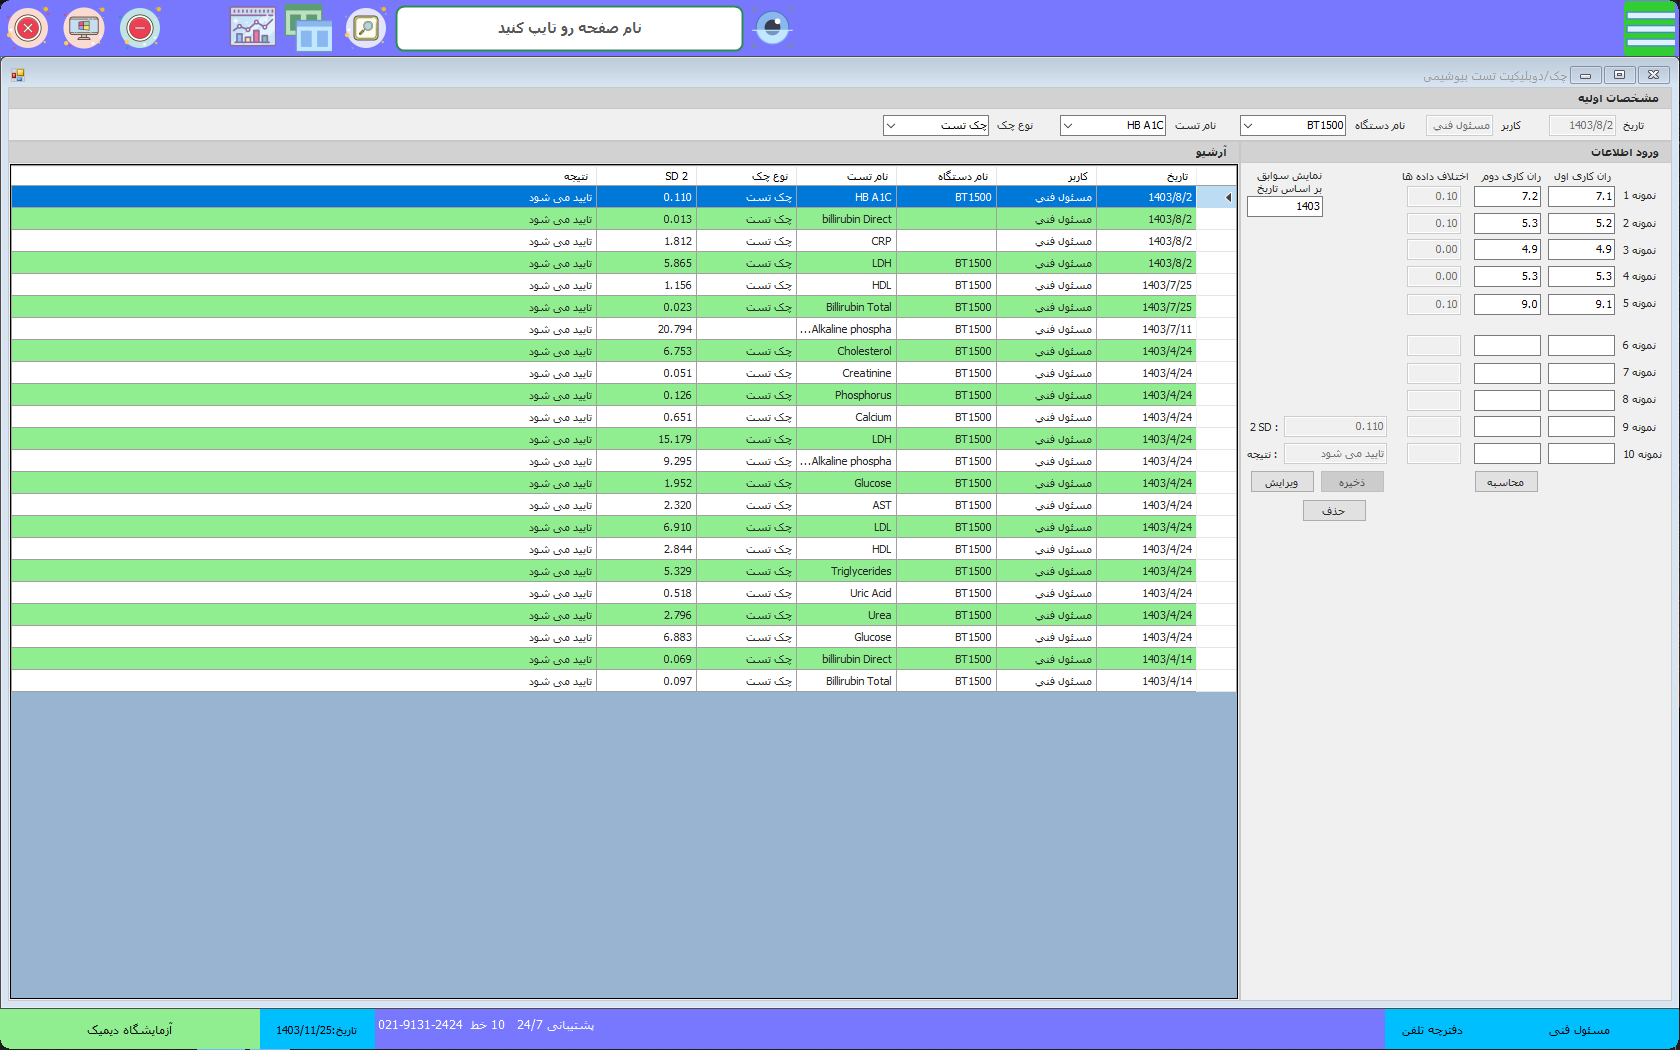
Task: Click the SD 2 column header
Action: (676, 176)
